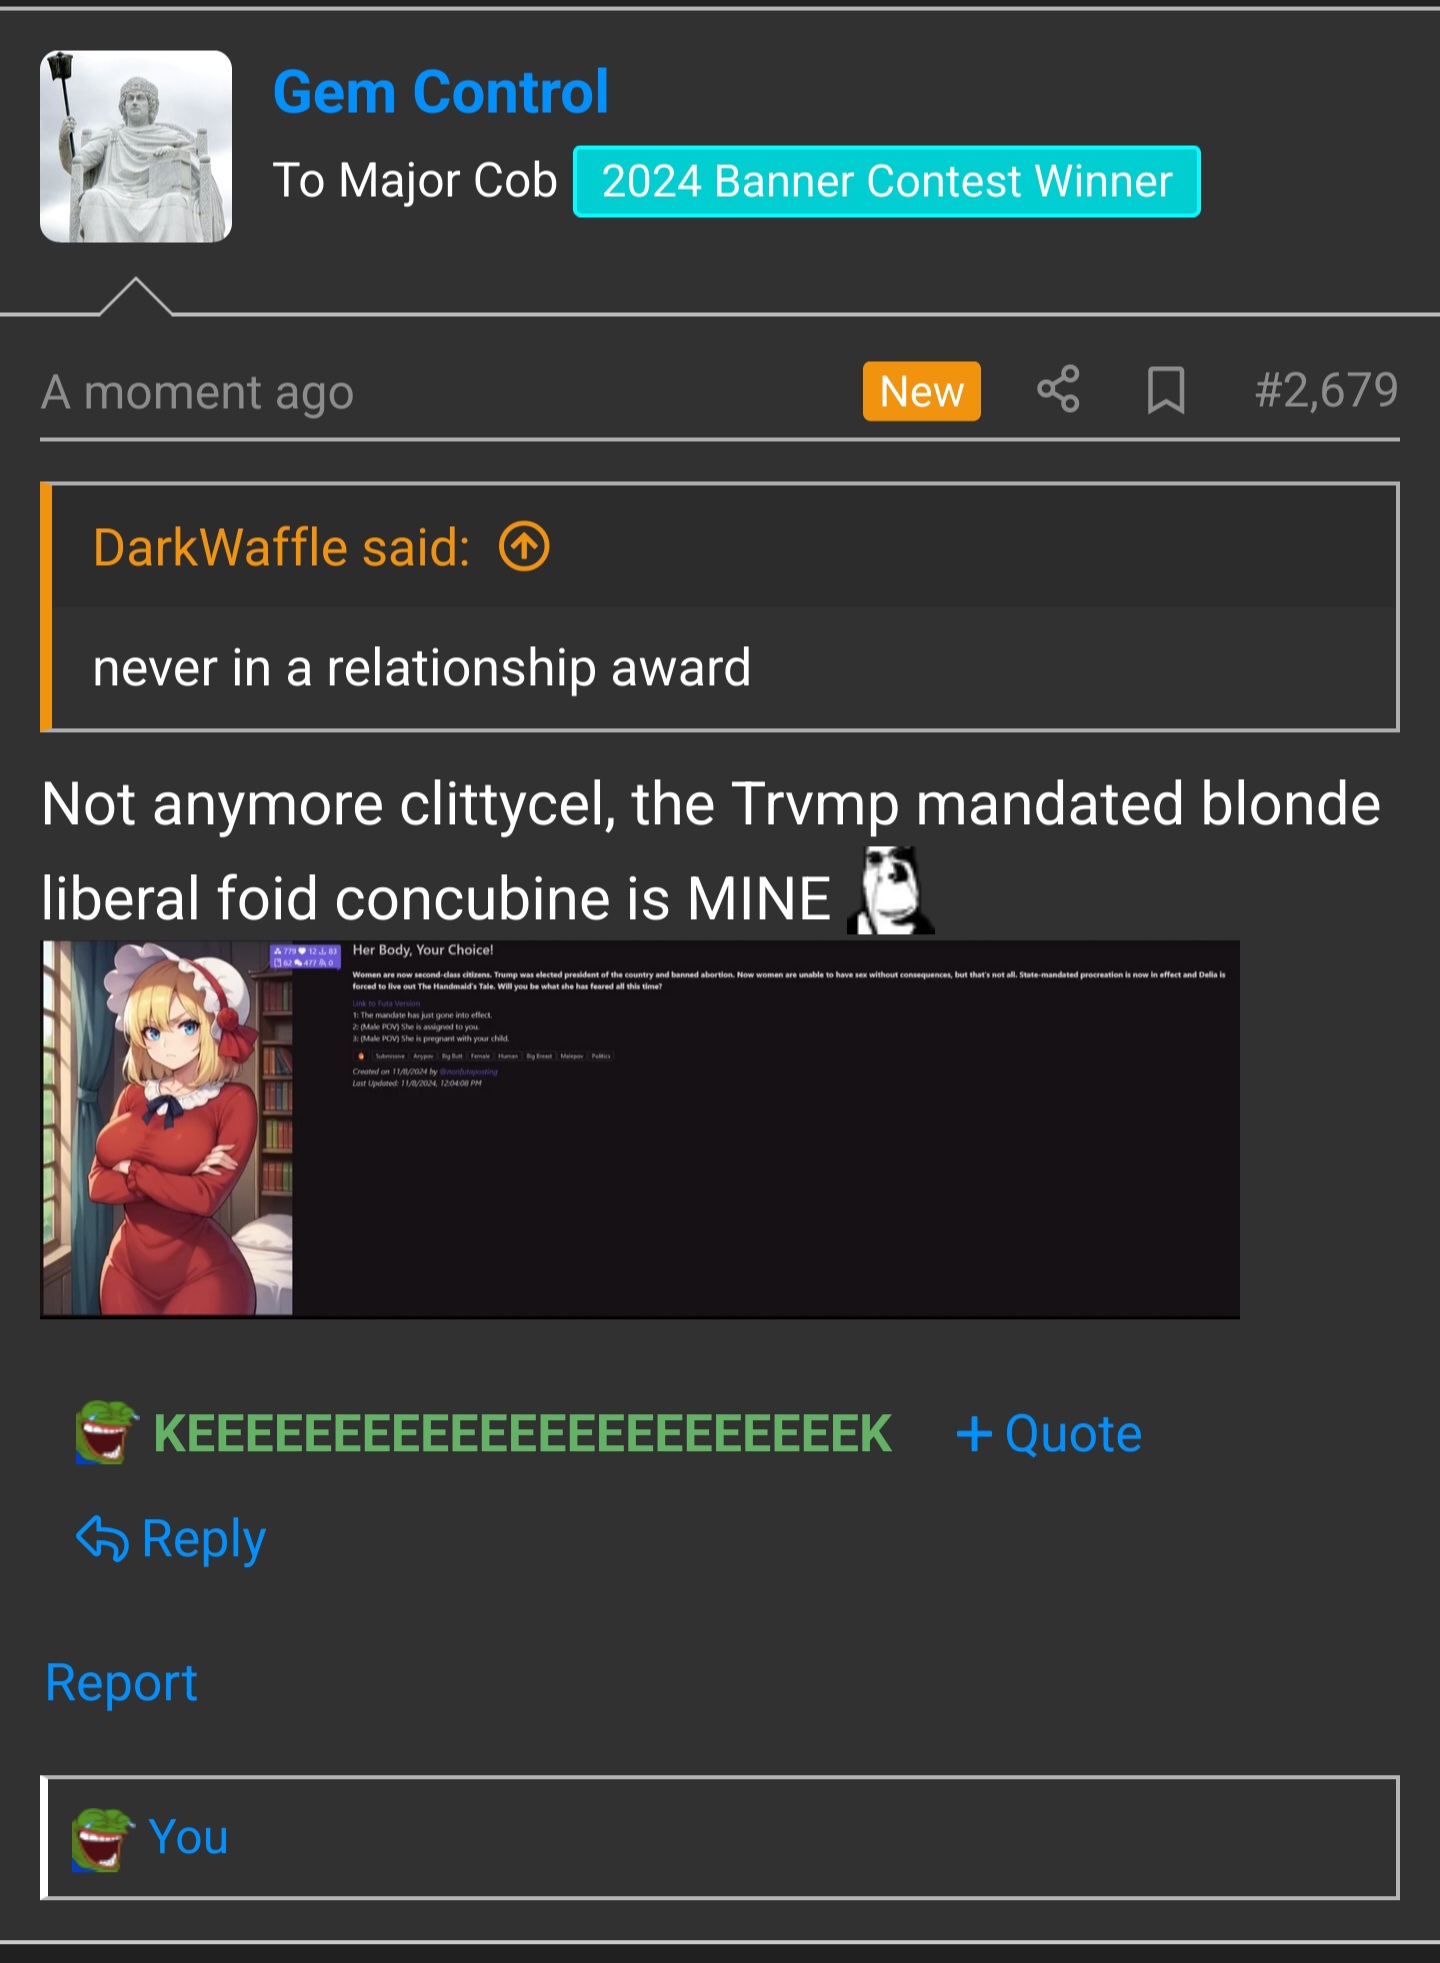Open Gem Control's avatar image
Image resolution: width=1440 pixels, height=1963 pixels.
tap(136, 146)
